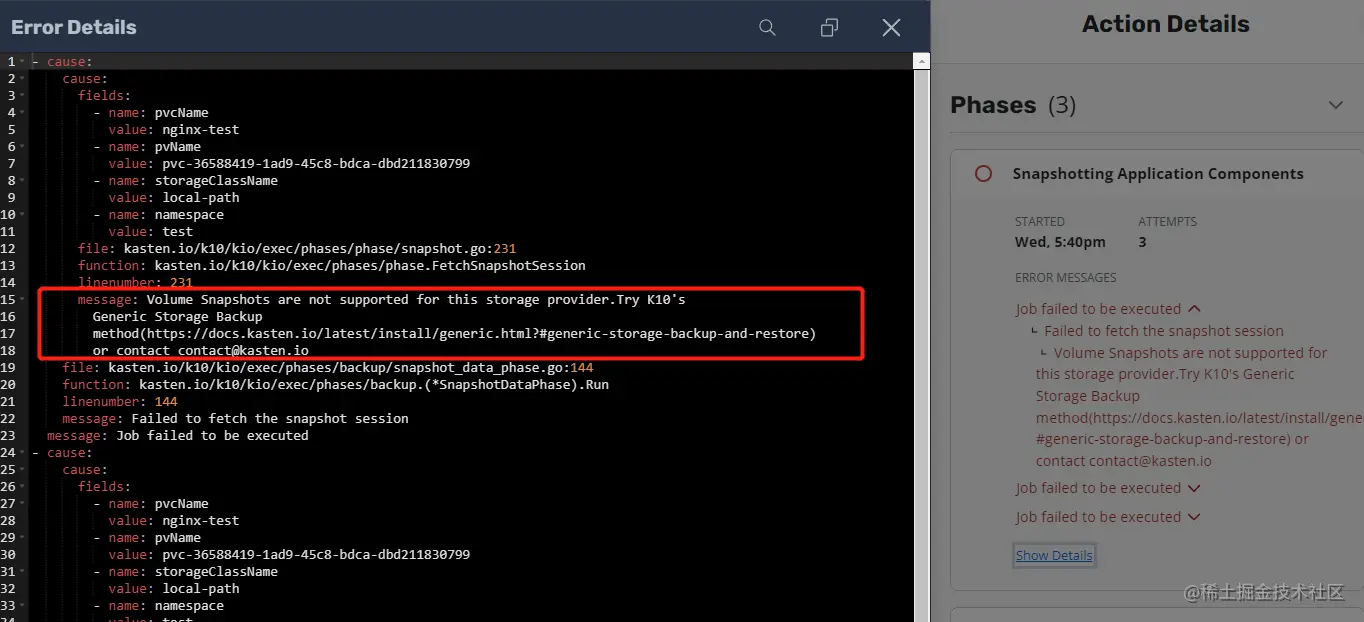Open the Show Details link
Viewport: 1364px width, 622px height.
pyautogui.click(x=1054, y=555)
